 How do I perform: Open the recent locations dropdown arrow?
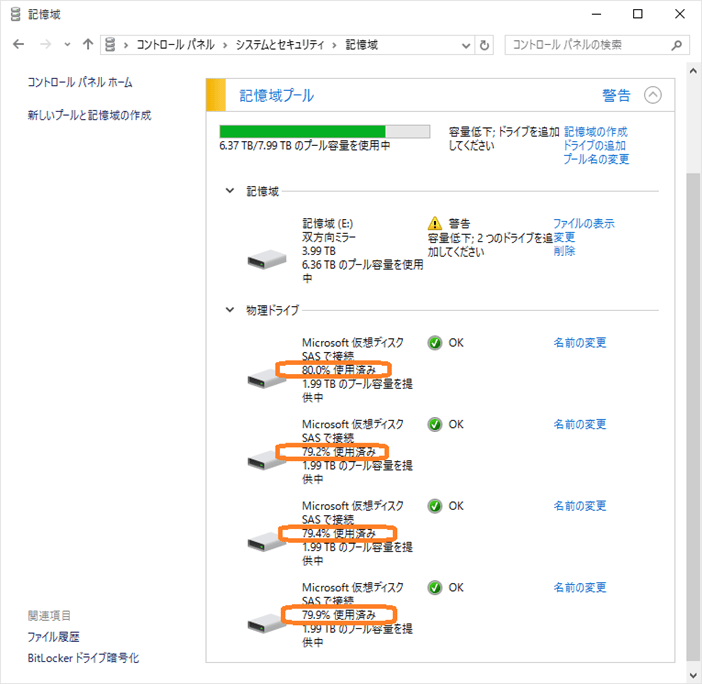[x=67, y=45]
